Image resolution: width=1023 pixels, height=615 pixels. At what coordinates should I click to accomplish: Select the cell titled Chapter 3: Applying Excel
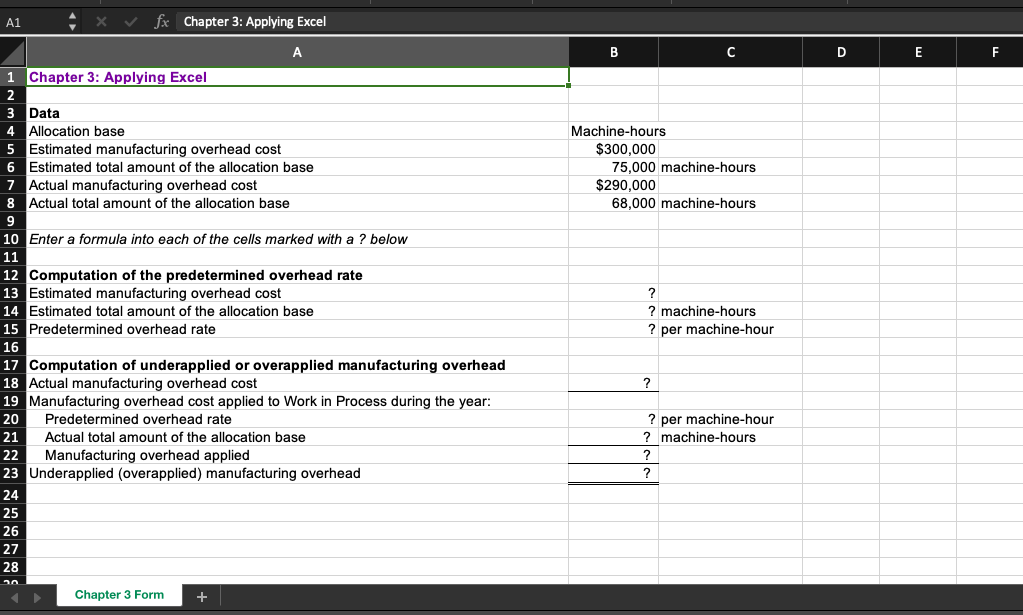pos(297,76)
